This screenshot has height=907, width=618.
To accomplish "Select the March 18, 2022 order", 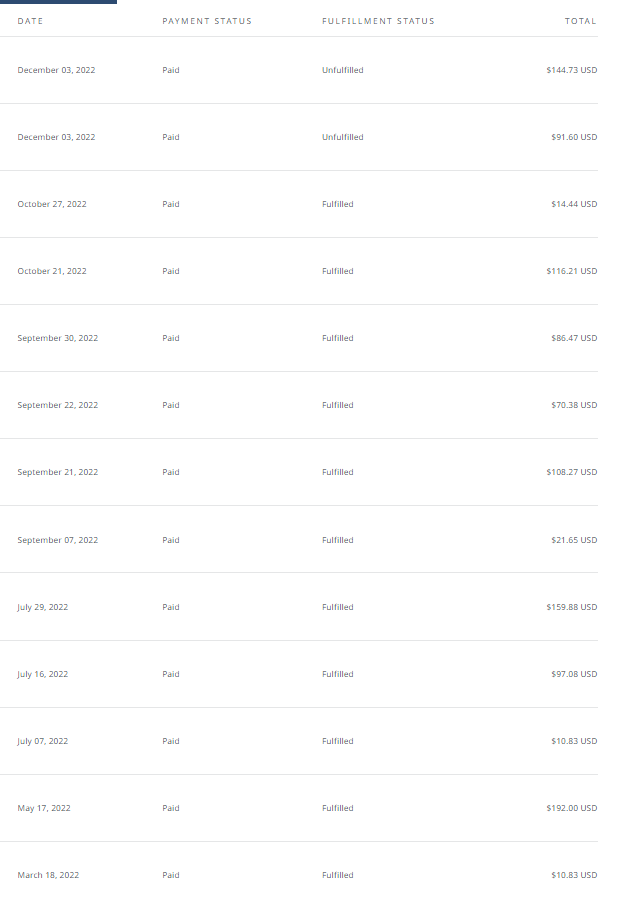I will [x=299, y=875].
